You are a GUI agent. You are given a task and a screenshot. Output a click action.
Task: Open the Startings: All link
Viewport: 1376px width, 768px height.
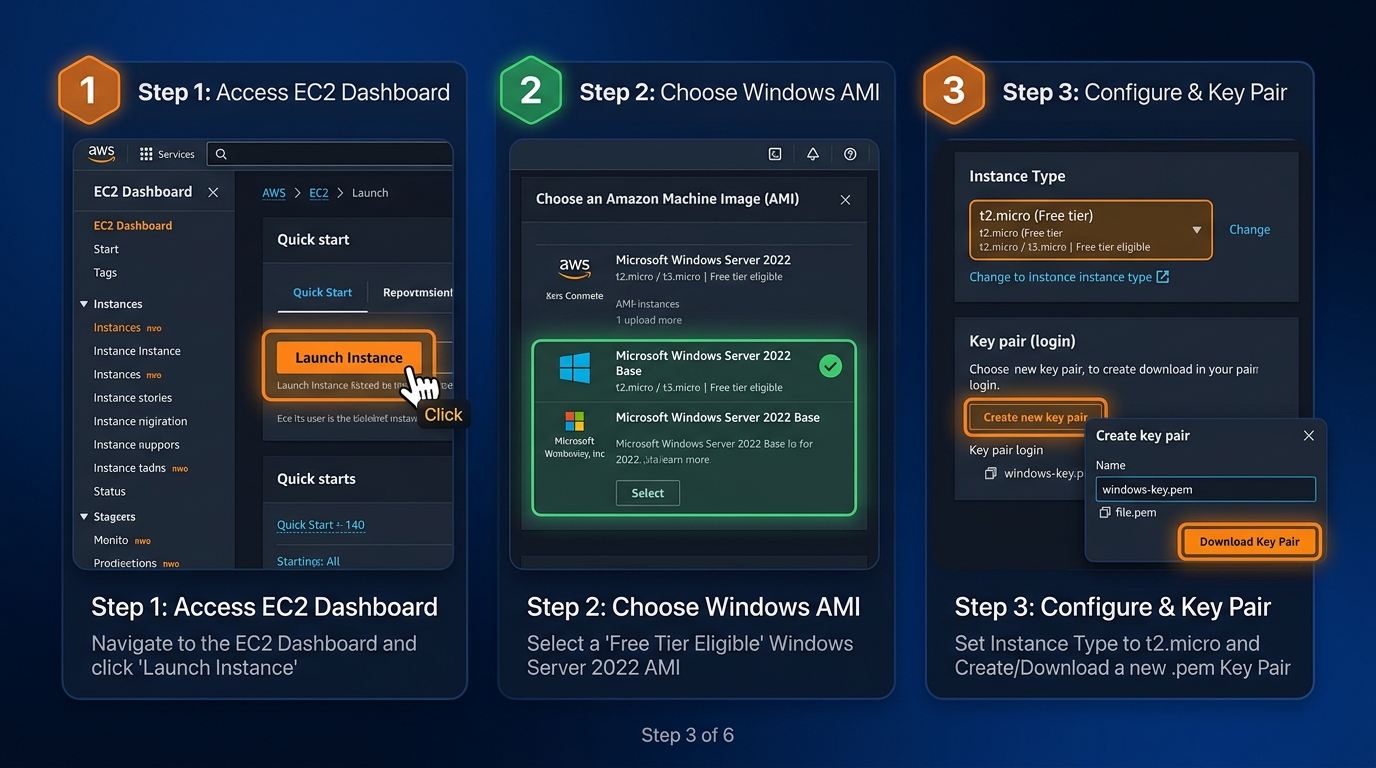pos(308,562)
